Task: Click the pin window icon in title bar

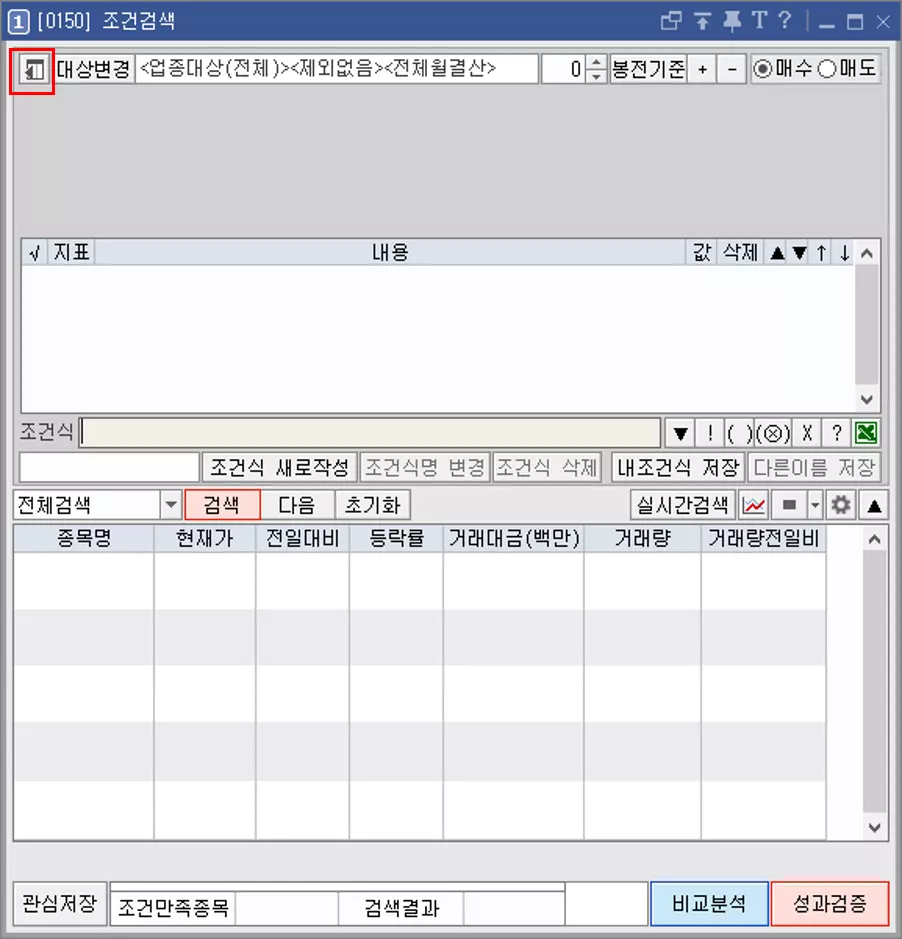Action: point(731,22)
